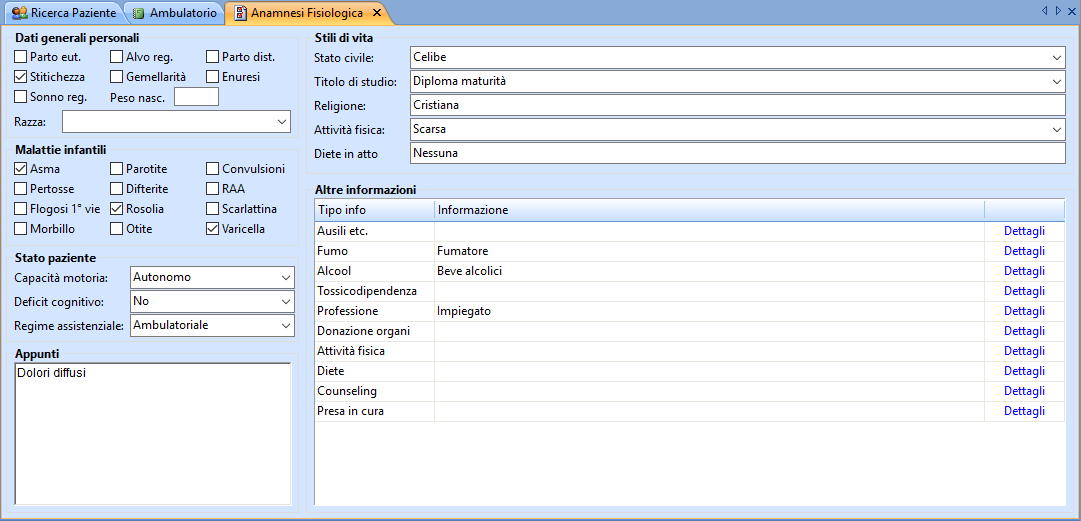Viewport: 1081px width, 521px height.
Task: Toggle the Sonno reg. checkbox
Action: pyautogui.click(x=21, y=96)
